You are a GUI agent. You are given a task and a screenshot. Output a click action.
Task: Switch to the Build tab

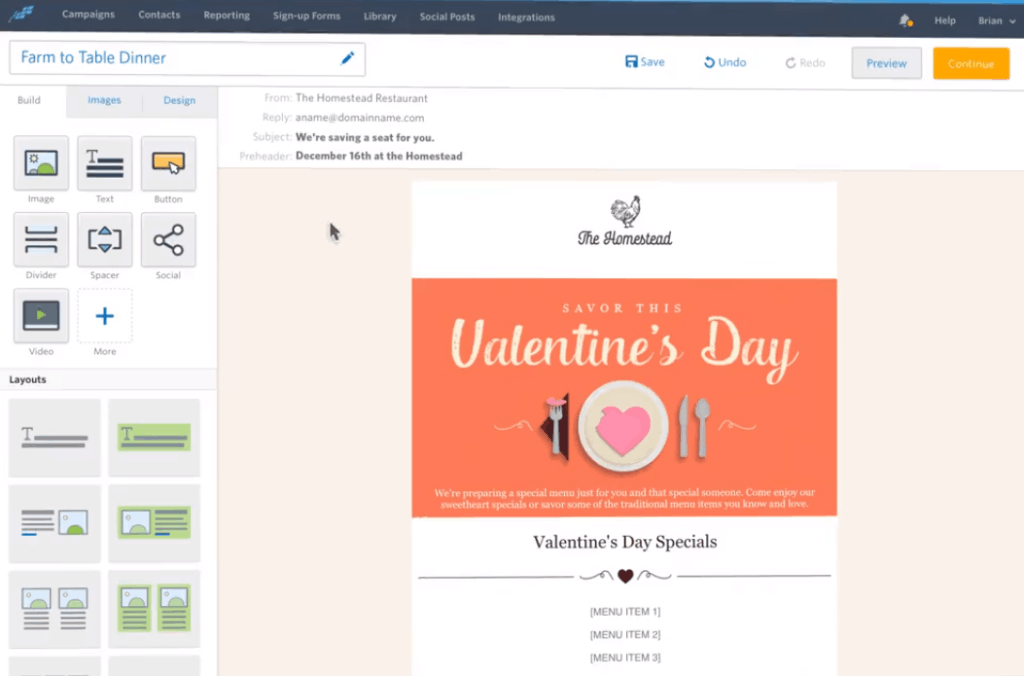pos(29,100)
